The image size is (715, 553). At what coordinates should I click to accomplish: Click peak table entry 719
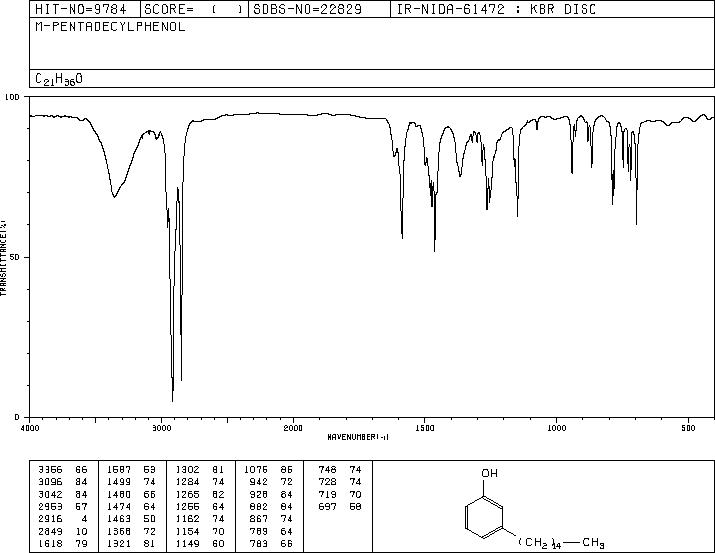coord(327,494)
